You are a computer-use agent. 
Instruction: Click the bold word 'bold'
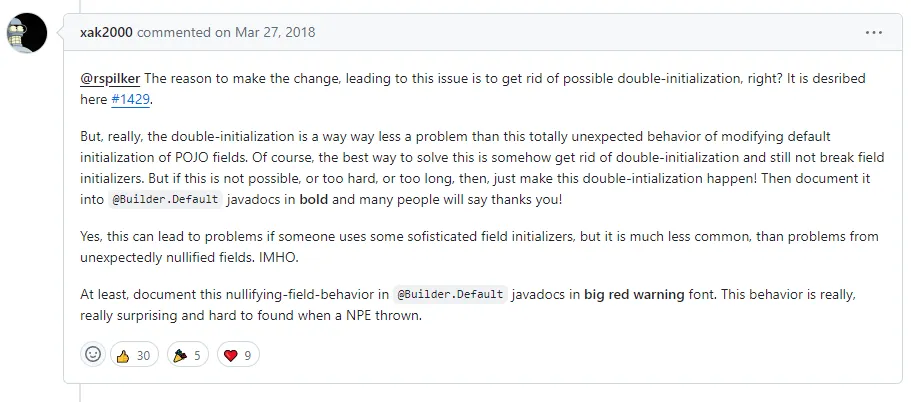[x=314, y=199]
